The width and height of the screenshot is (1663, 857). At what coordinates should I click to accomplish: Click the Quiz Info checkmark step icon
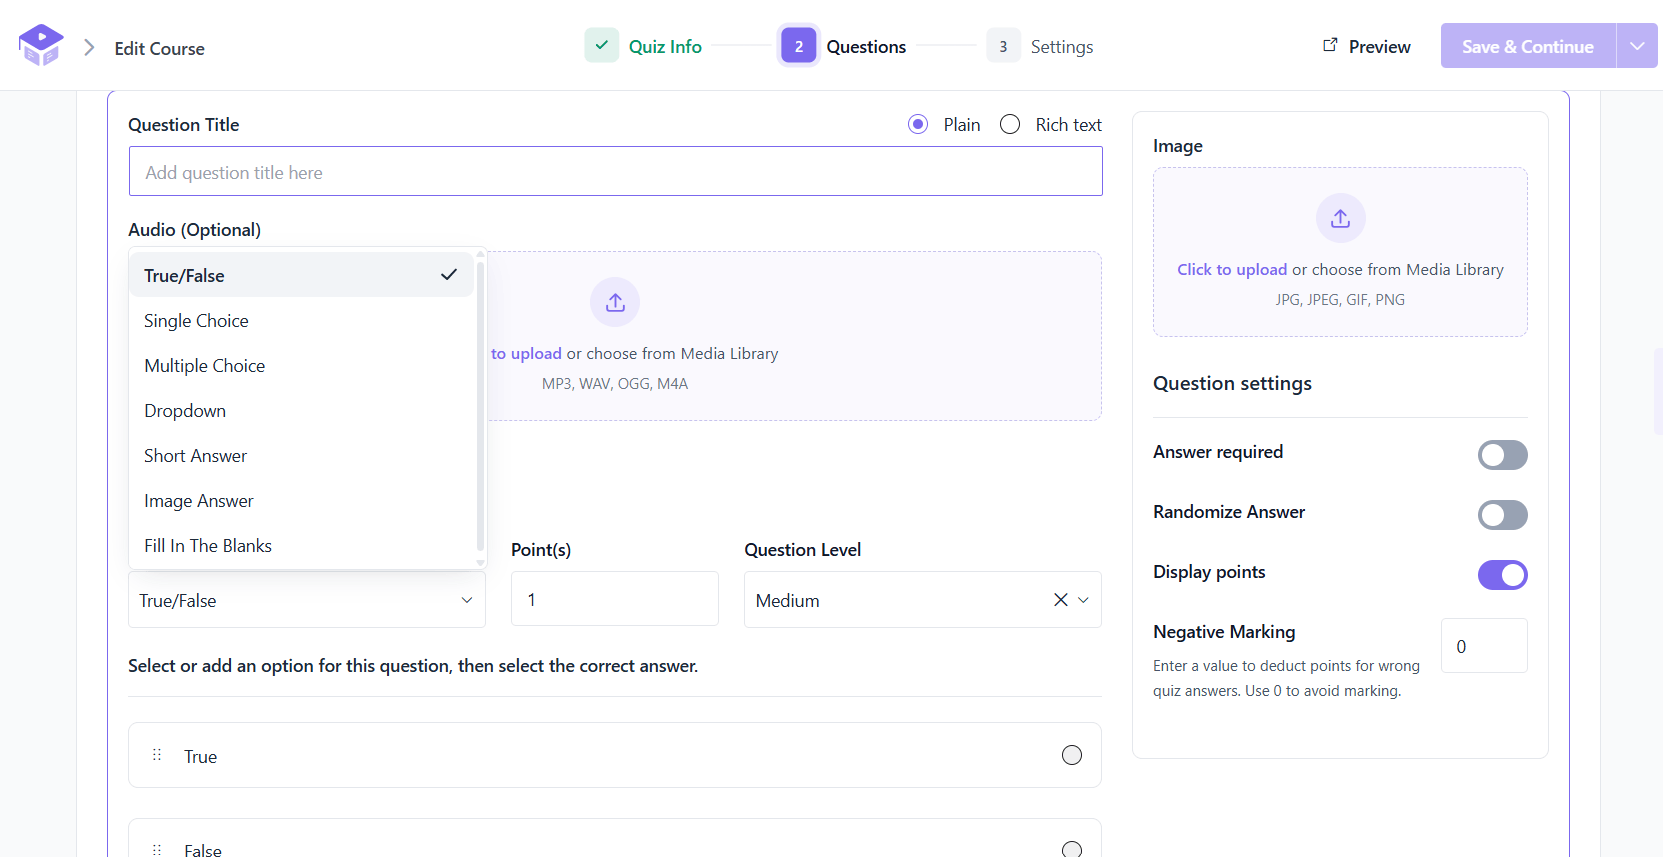pos(602,45)
